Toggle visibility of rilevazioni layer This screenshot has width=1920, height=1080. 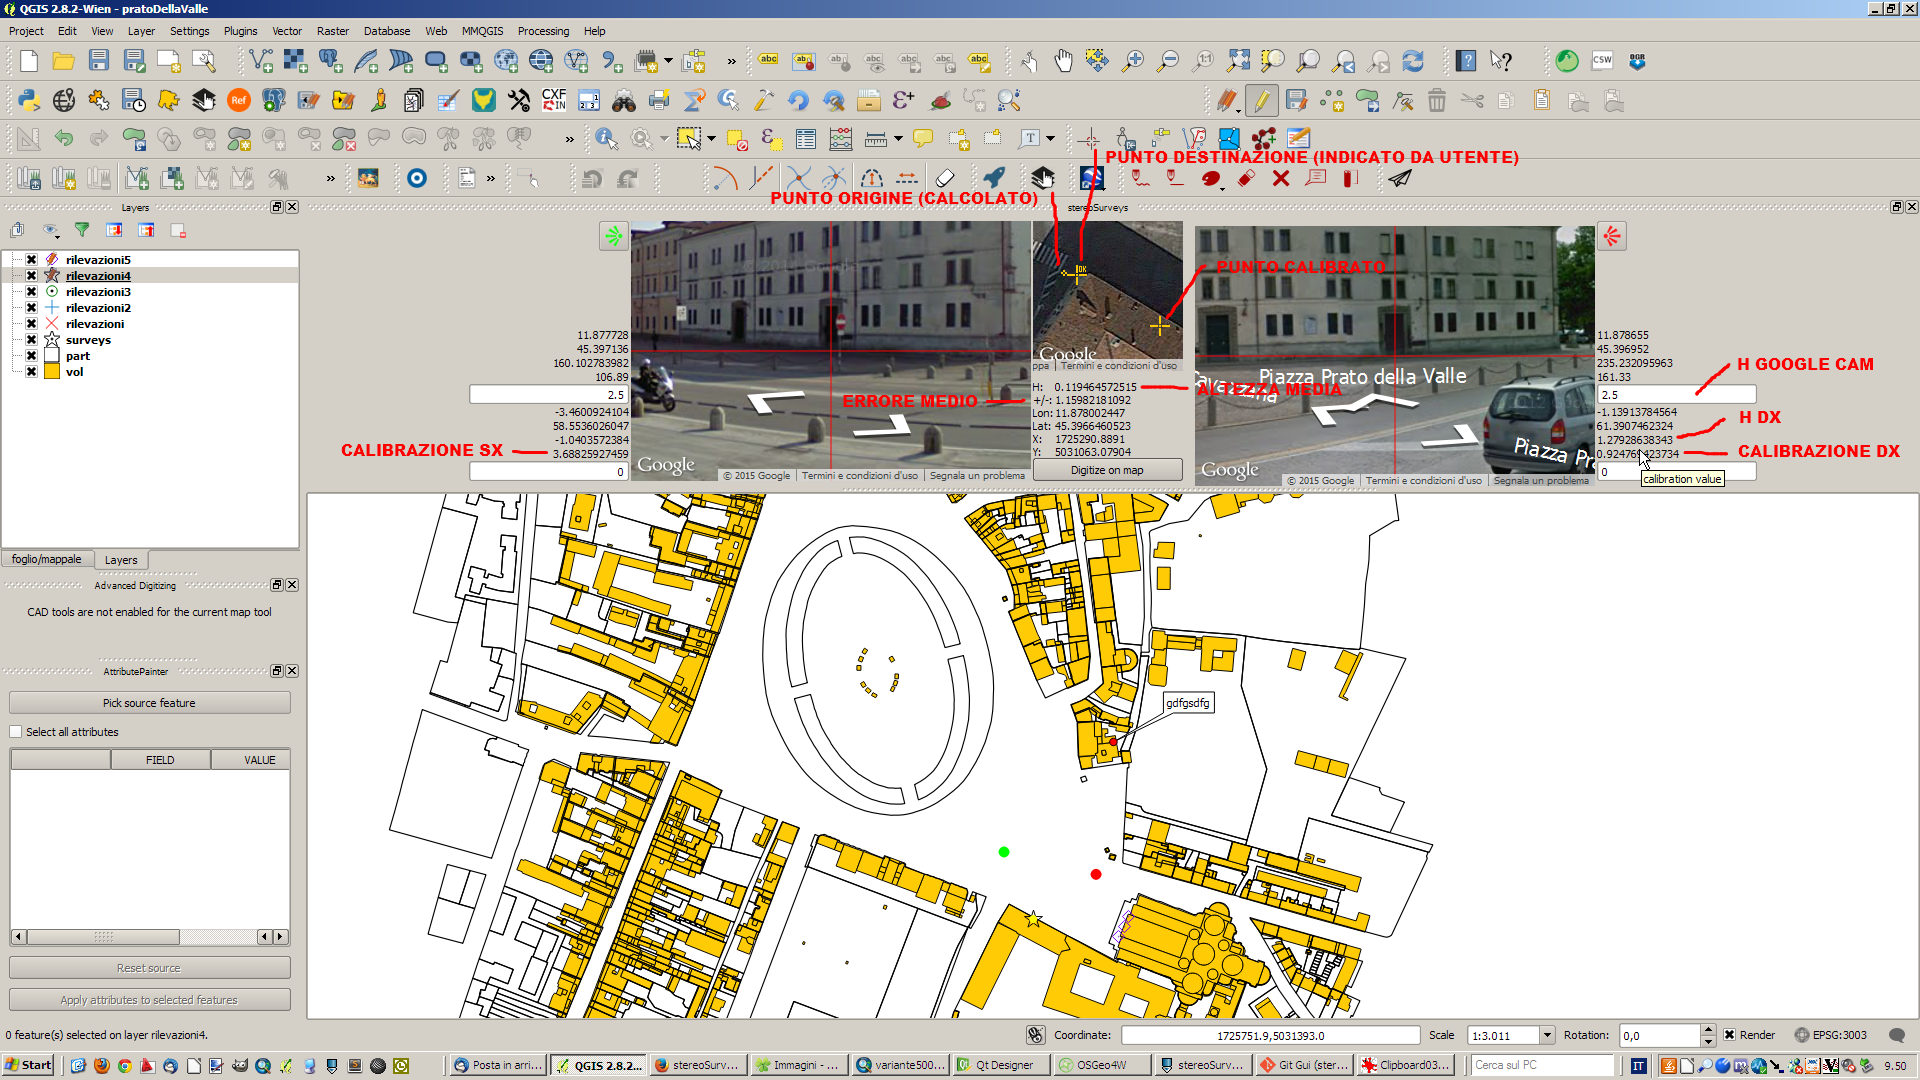(31, 323)
